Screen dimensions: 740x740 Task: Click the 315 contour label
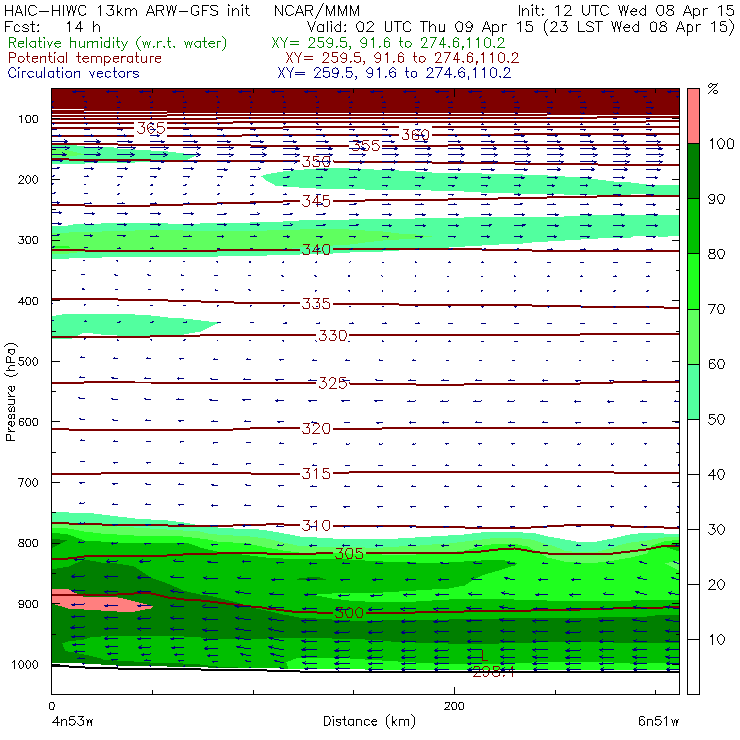coord(316,473)
